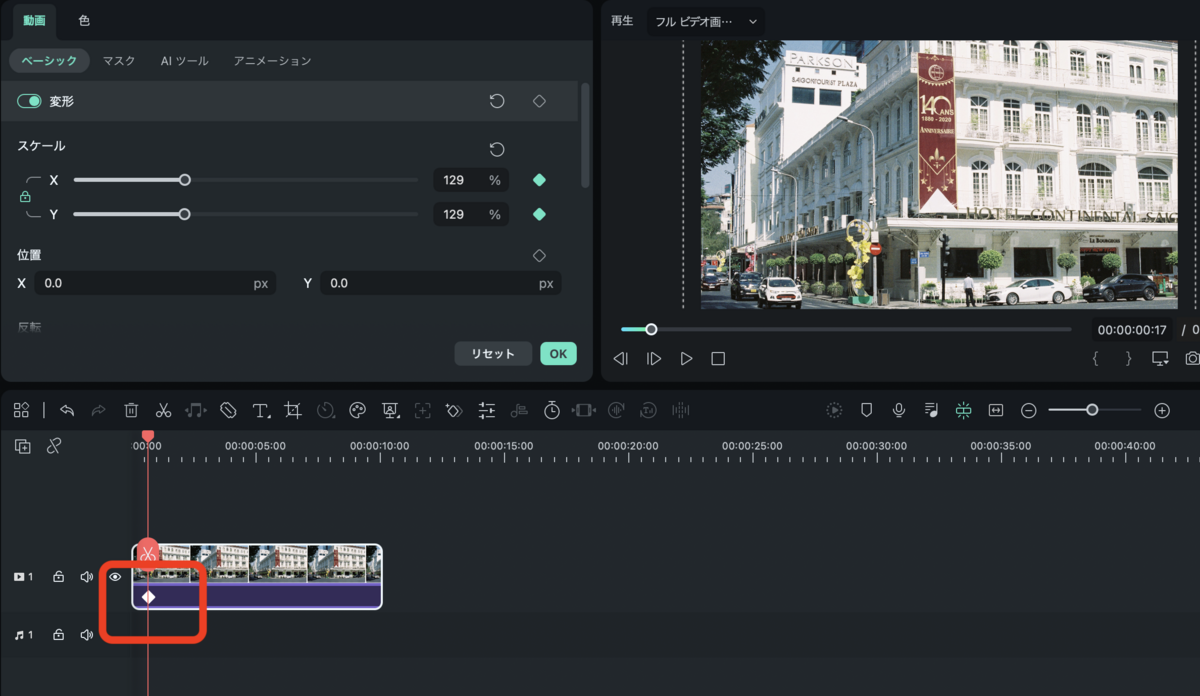Reset スケール with circular arrow icon
The height and width of the screenshot is (696, 1200).
496,149
